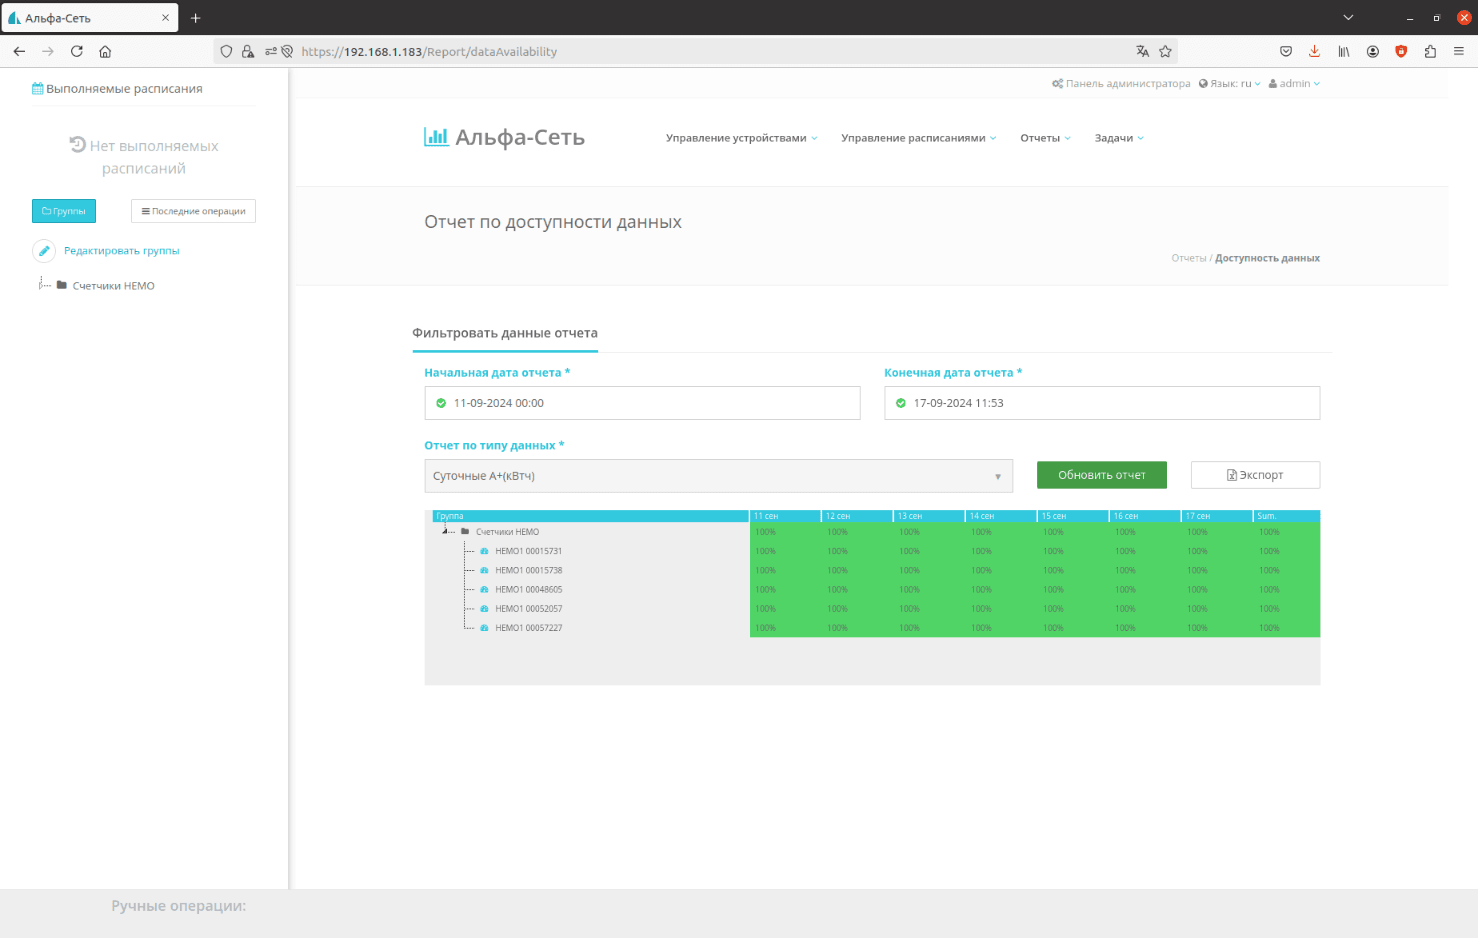Open Управление расписаниями menu

918,138
